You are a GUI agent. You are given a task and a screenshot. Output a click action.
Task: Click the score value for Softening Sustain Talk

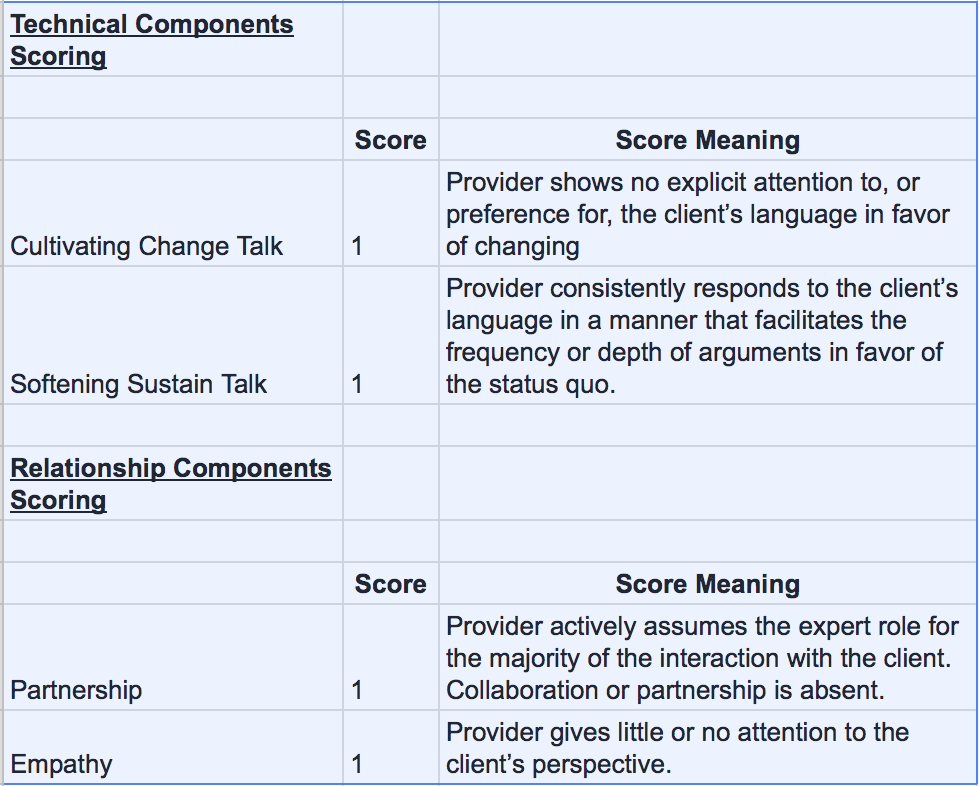tap(358, 384)
